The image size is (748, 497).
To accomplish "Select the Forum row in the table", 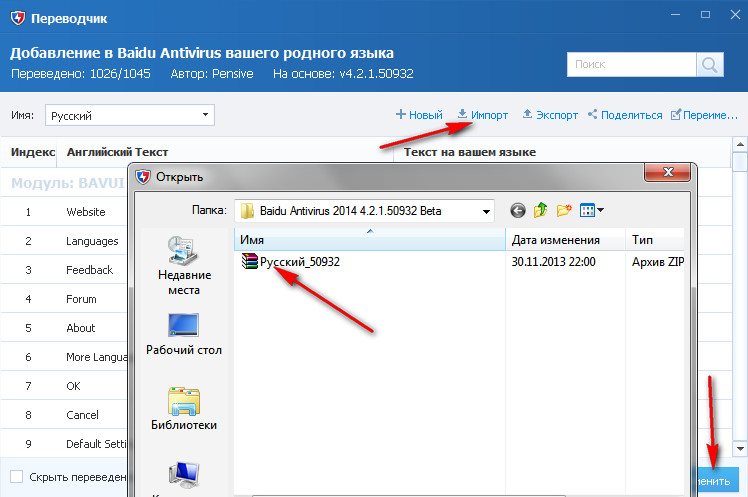I will coord(64,299).
